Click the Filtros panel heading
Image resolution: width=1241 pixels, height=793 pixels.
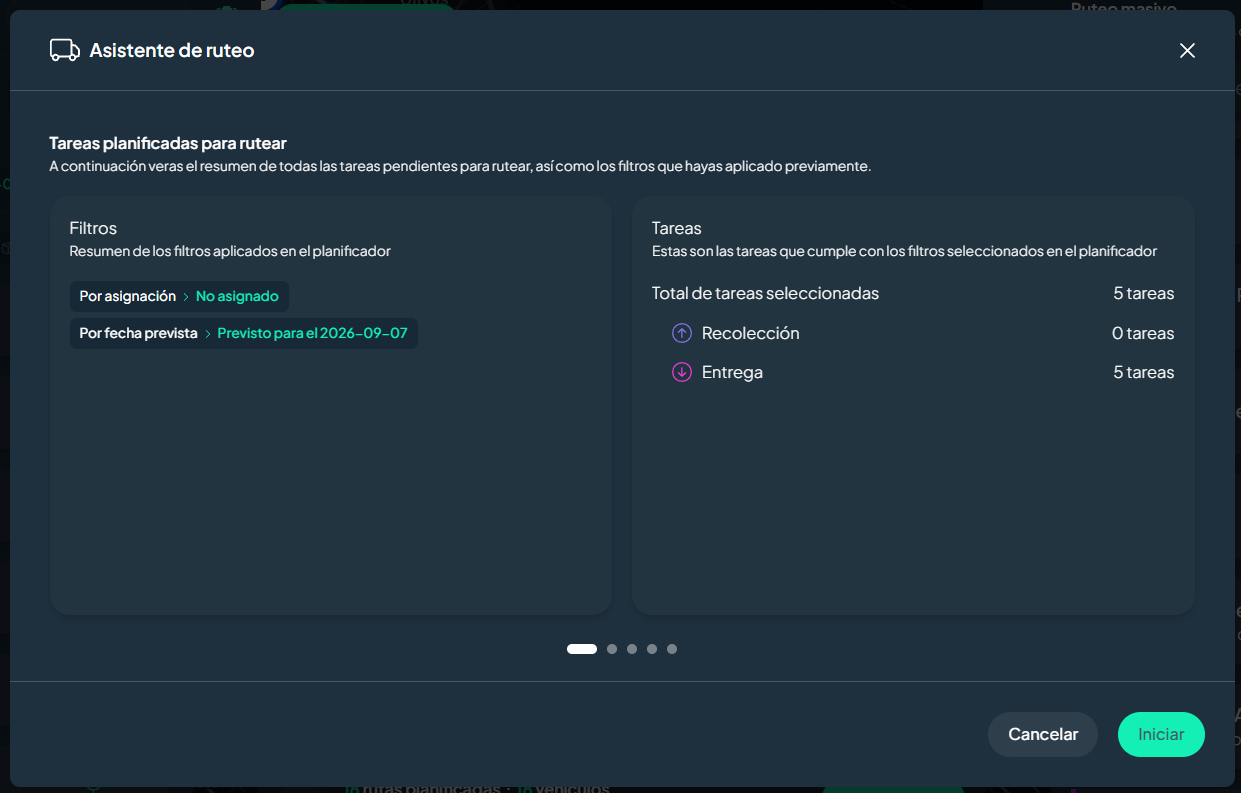(x=93, y=228)
